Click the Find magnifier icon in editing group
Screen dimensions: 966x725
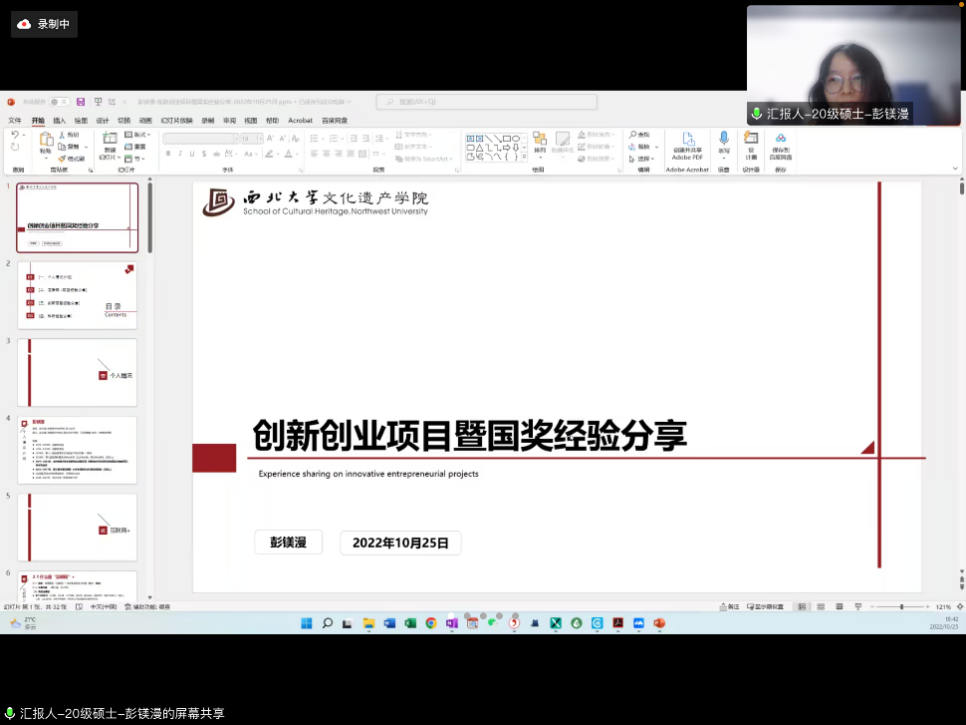[x=632, y=134]
